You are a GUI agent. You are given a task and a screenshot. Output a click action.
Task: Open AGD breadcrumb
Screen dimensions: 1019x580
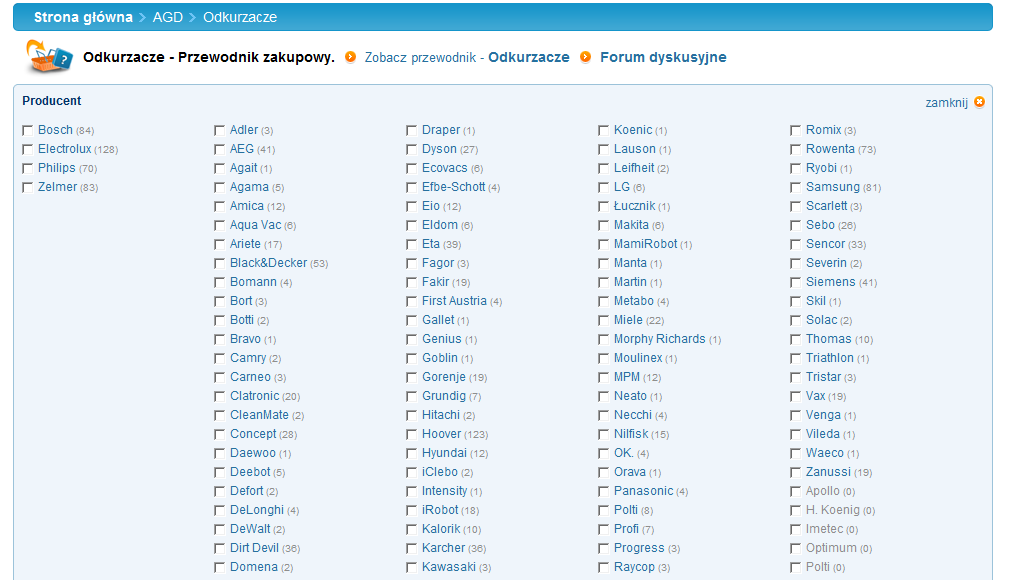tap(168, 17)
